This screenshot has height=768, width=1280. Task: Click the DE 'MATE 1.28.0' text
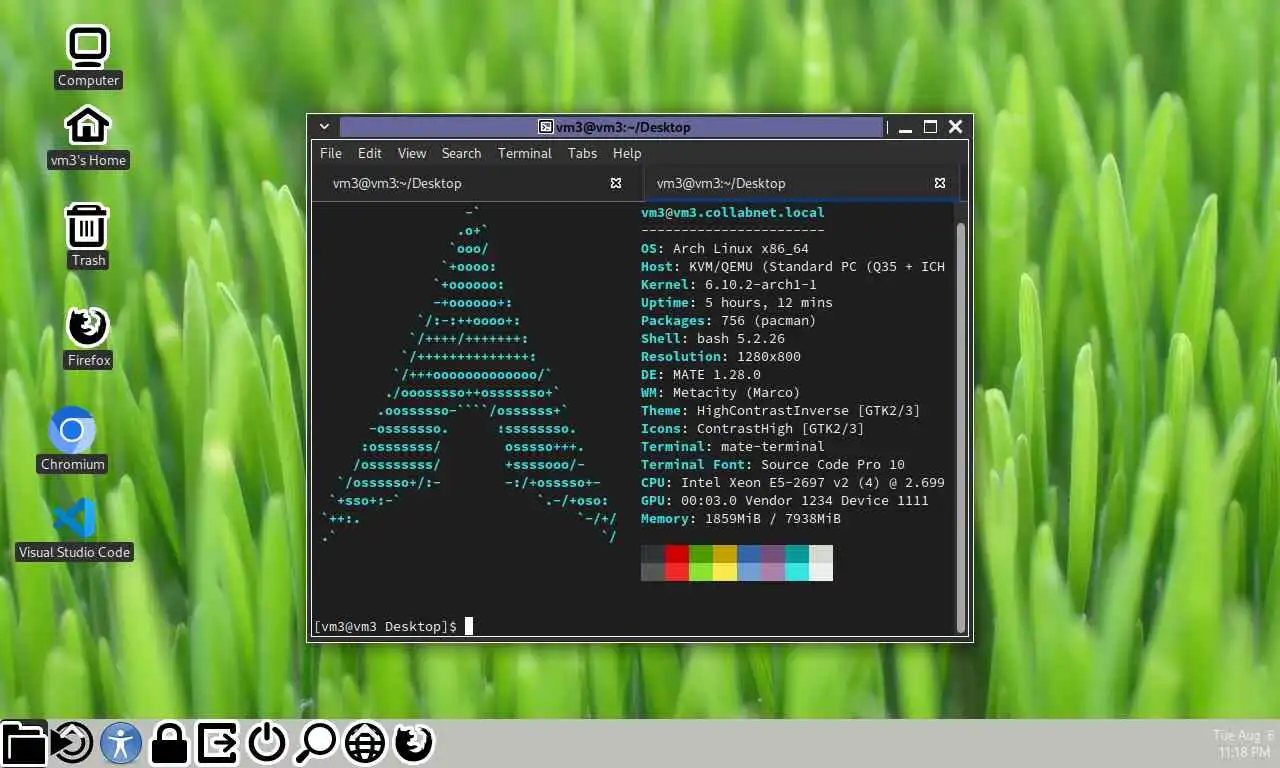[x=717, y=374]
